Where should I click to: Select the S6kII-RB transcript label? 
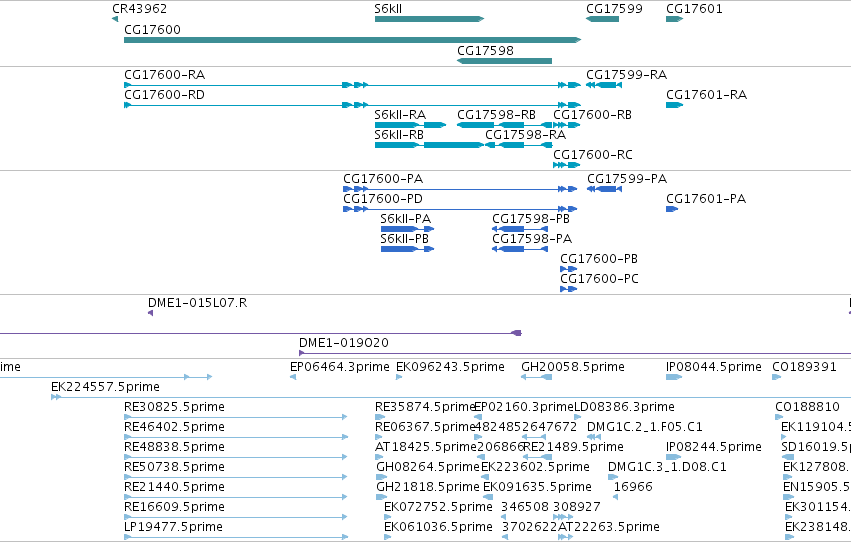399,135
